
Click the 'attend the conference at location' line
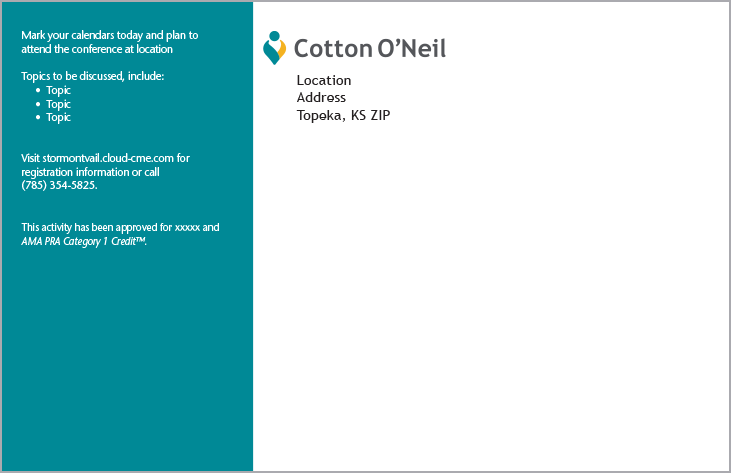pyautogui.click(x=97, y=49)
